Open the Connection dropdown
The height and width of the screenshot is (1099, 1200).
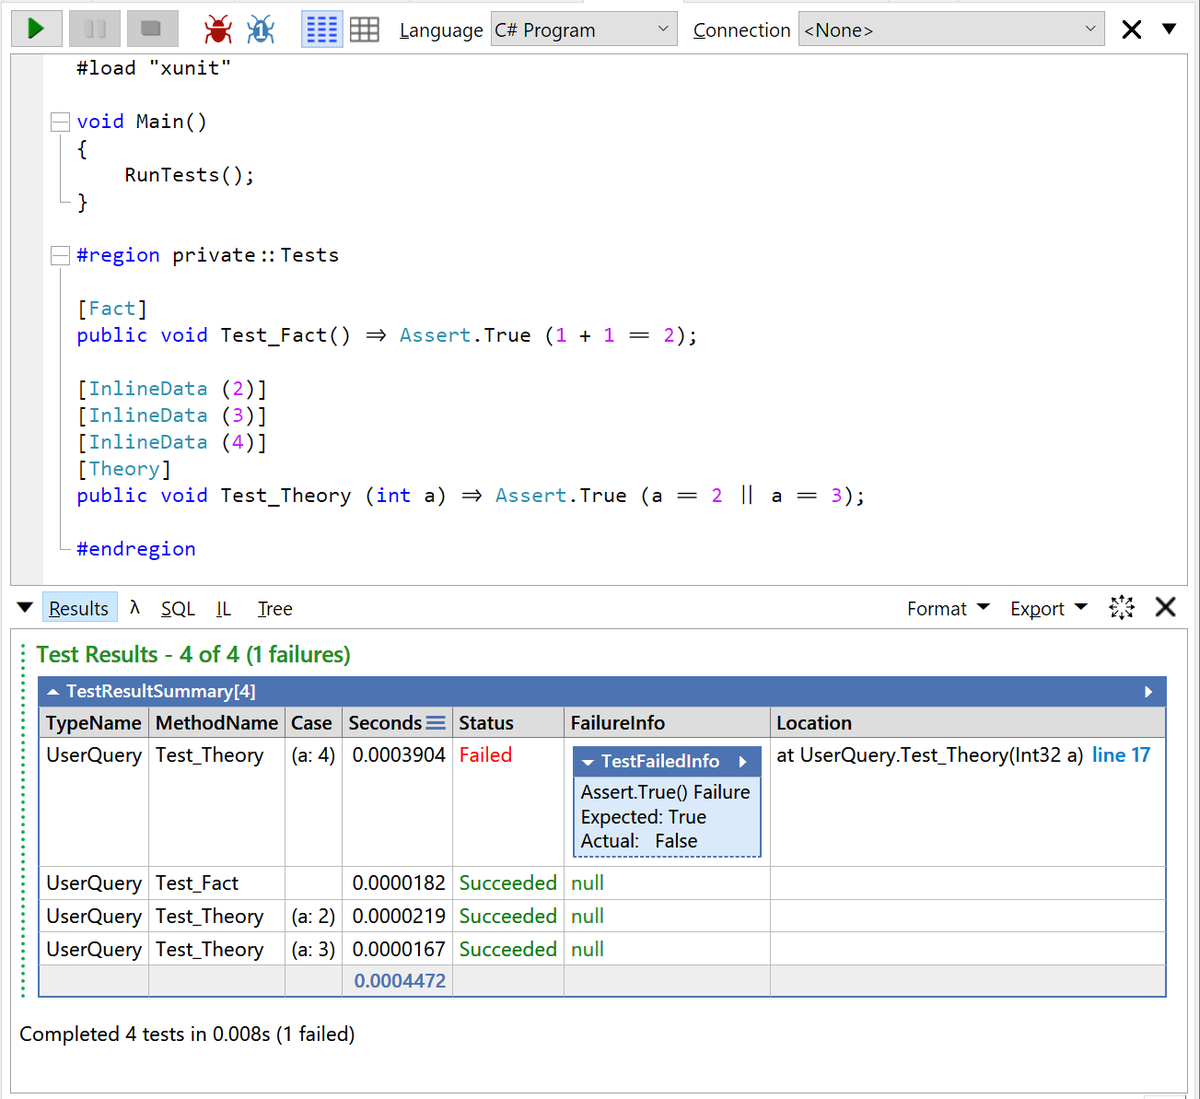(952, 30)
